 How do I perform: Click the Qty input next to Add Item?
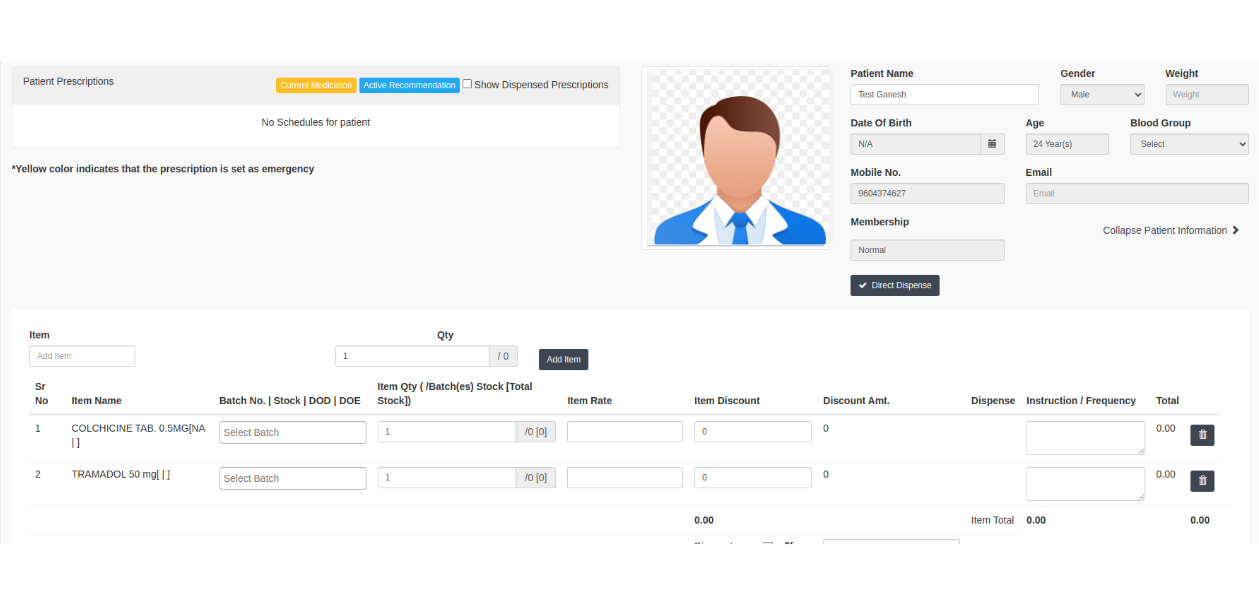point(411,356)
